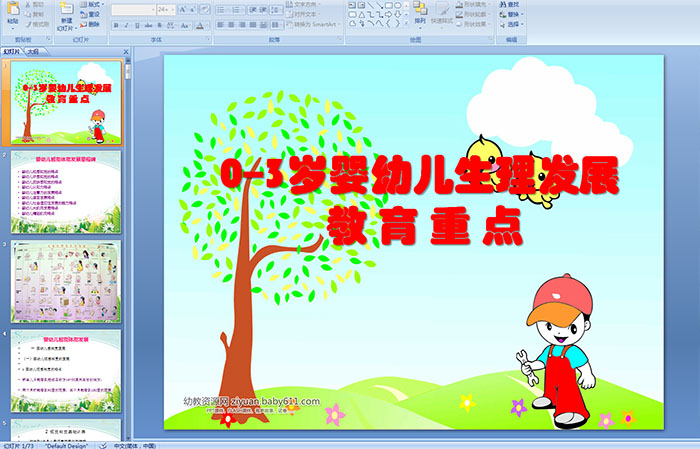This screenshot has width=700, height=449.
Task: Open the Line Spacing dropdown
Action: click(276, 10)
